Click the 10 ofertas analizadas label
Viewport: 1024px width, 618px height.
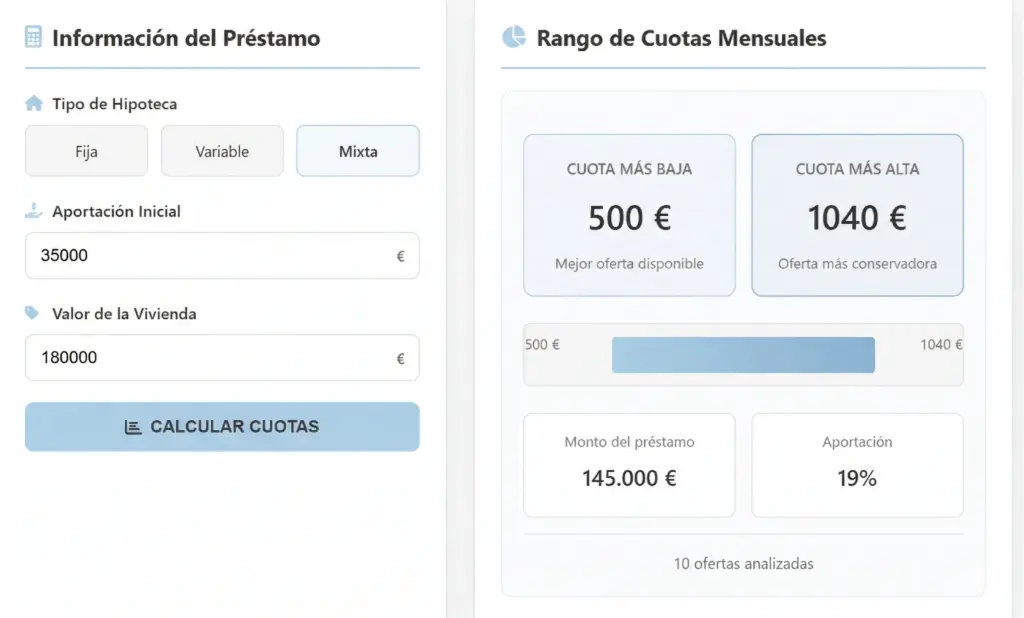(743, 563)
